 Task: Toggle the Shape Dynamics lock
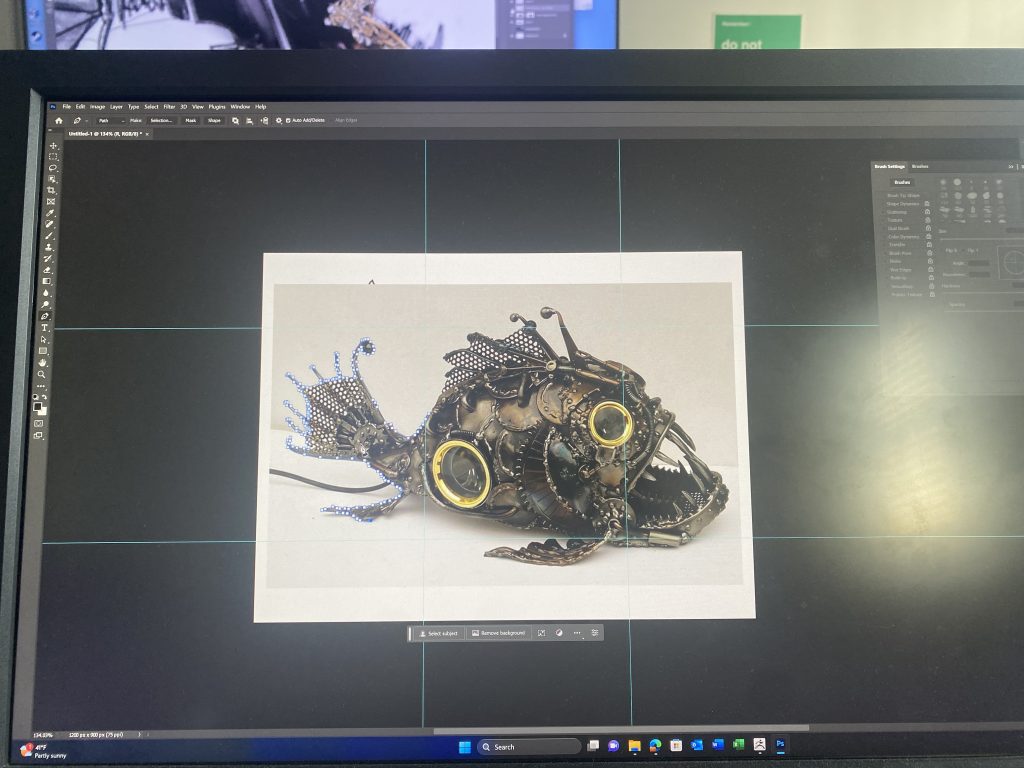pos(926,204)
